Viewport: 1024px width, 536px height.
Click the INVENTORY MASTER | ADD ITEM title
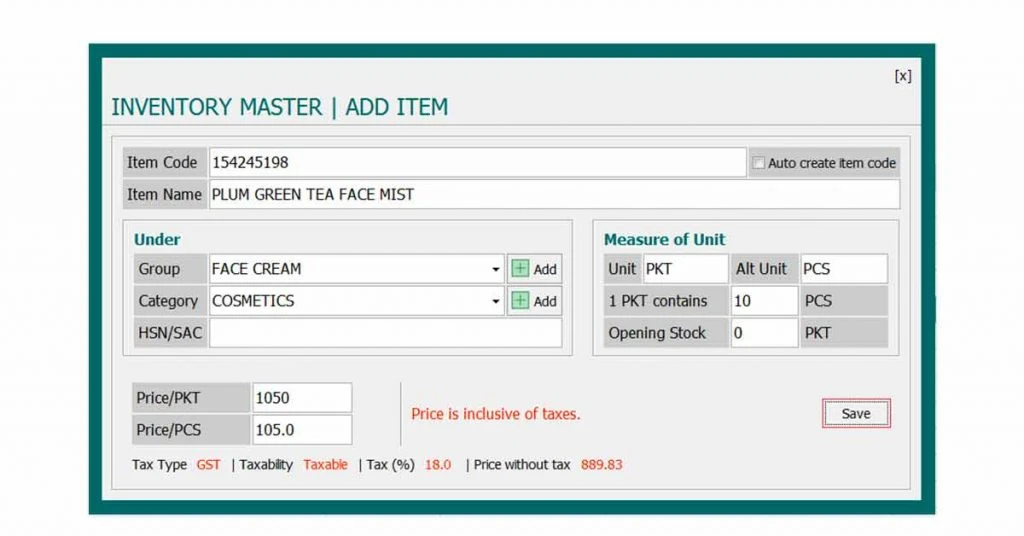280,107
